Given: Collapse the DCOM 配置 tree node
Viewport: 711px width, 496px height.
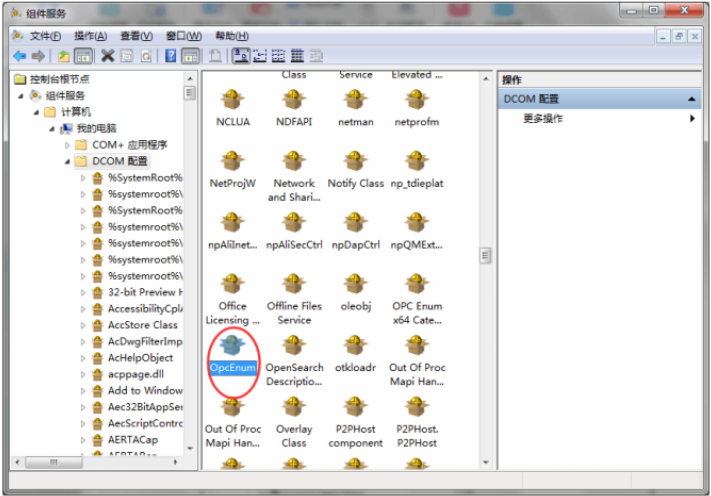Looking at the screenshot, I should (67, 161).
